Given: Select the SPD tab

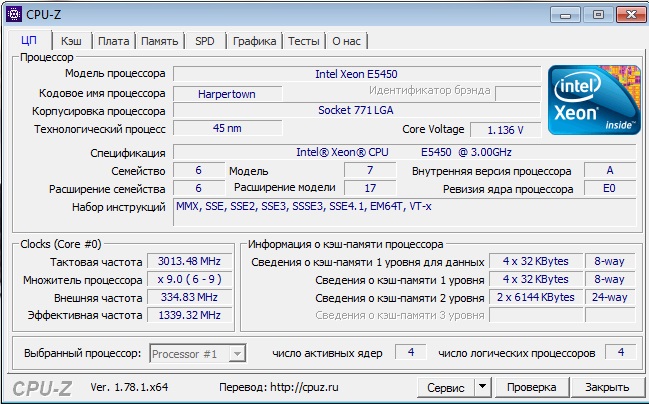Looking at the screenshot, I should pos(205,41).
